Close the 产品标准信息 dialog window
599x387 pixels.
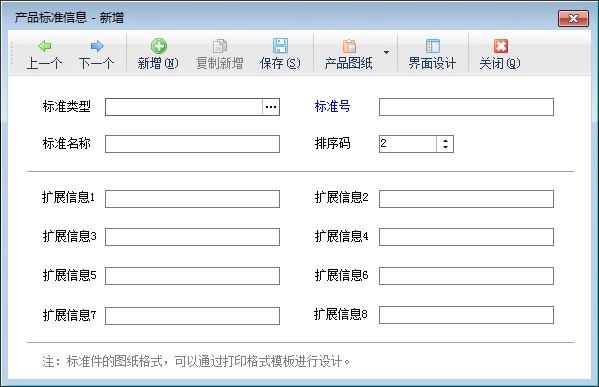pyautogui.click(x=573, y=18)
